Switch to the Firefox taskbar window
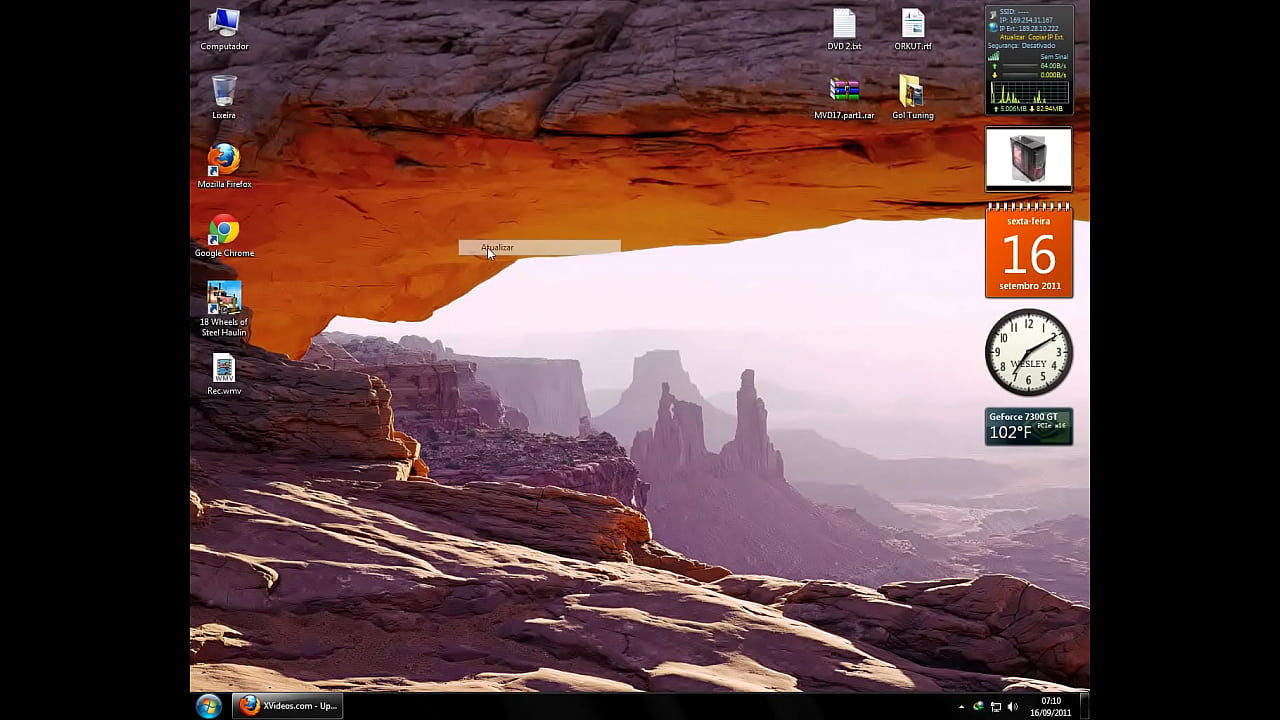Viewport: 1280px width, 720px height. click(x=288, y=706)
